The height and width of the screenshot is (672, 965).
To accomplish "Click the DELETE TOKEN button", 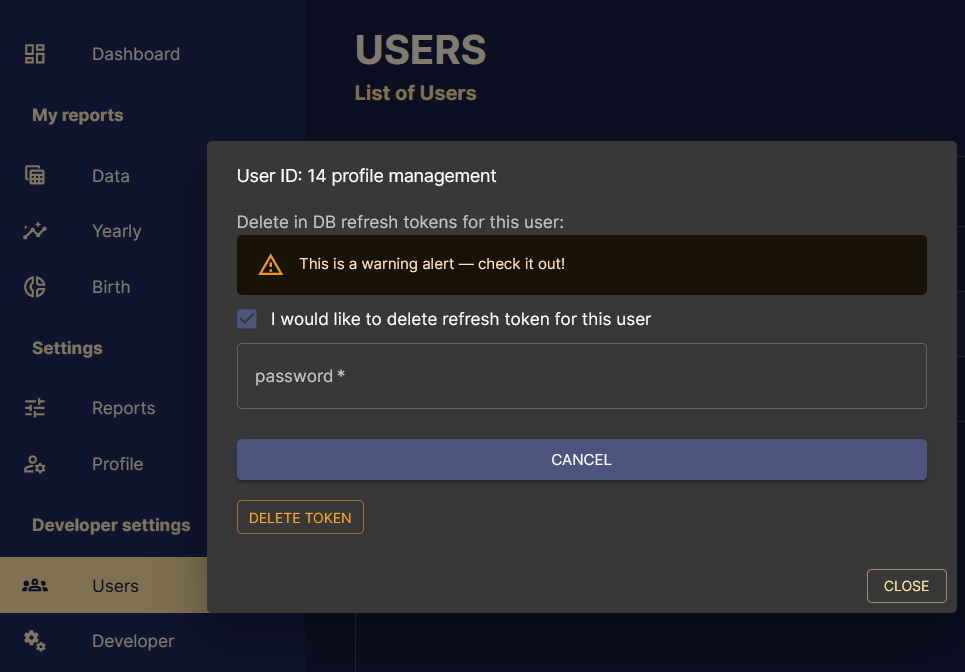I will click(x=300, y=517).
